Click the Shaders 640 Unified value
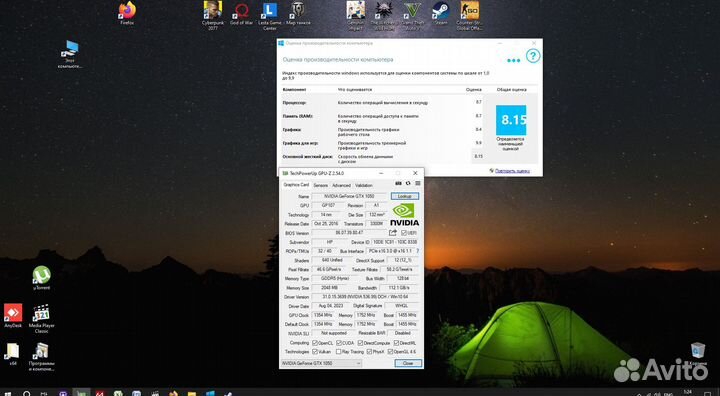The width and height of the screenshot is (720, 396). click(x=331, y=260)
